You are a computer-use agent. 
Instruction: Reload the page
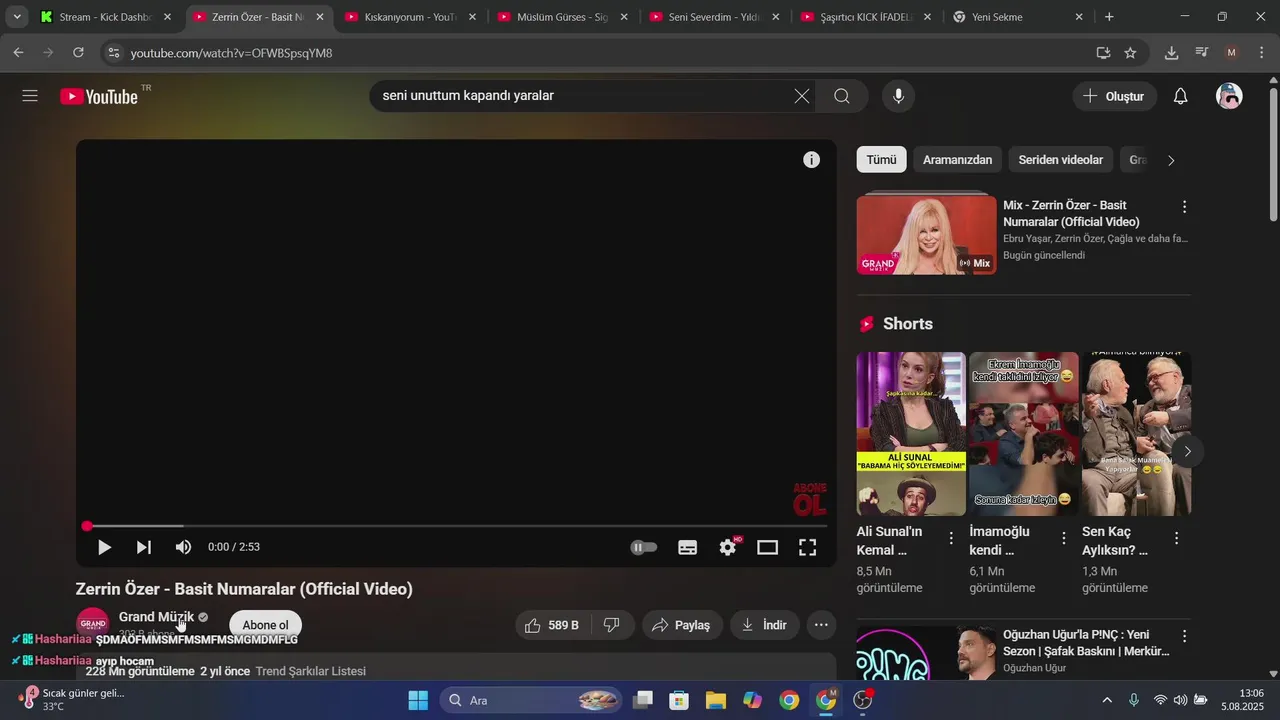(78, 52)
